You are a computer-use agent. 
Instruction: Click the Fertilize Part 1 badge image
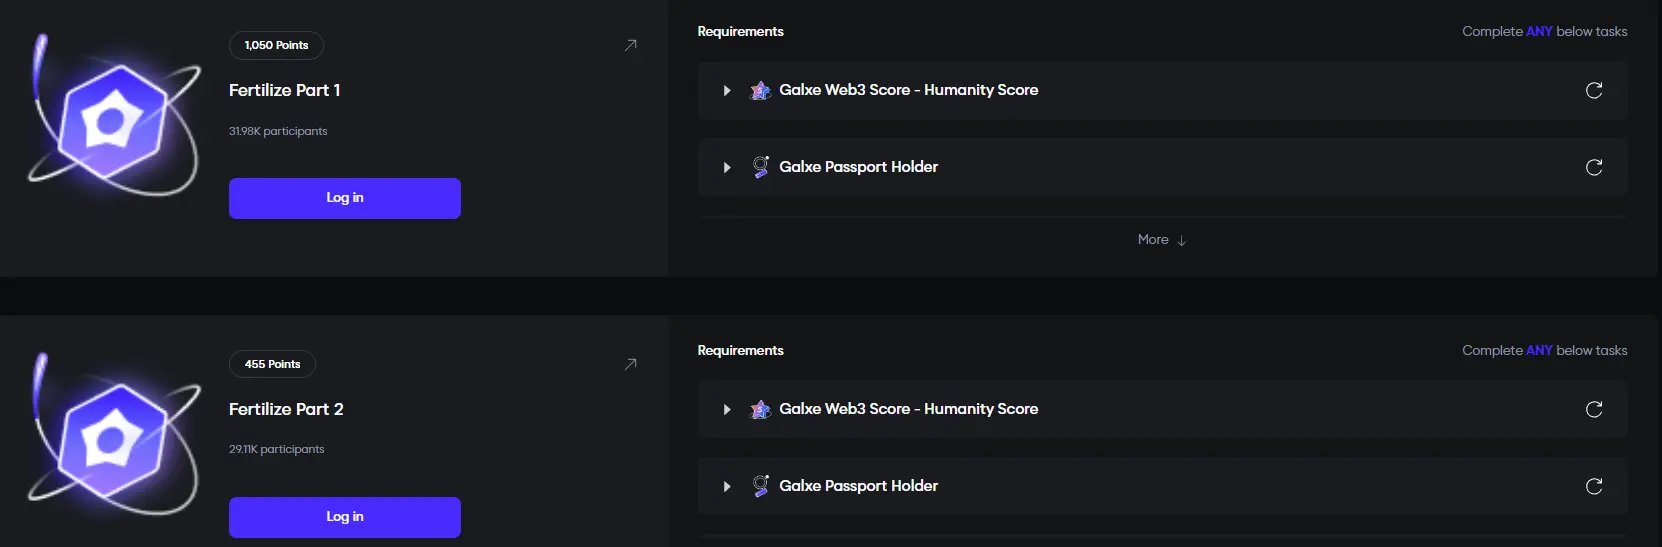[113, 118]
